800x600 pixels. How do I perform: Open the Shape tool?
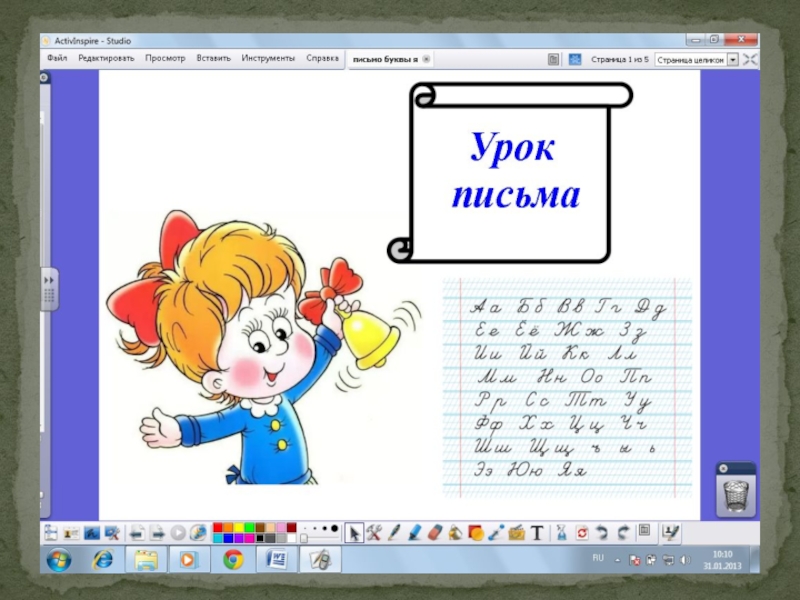pos(475,532)
